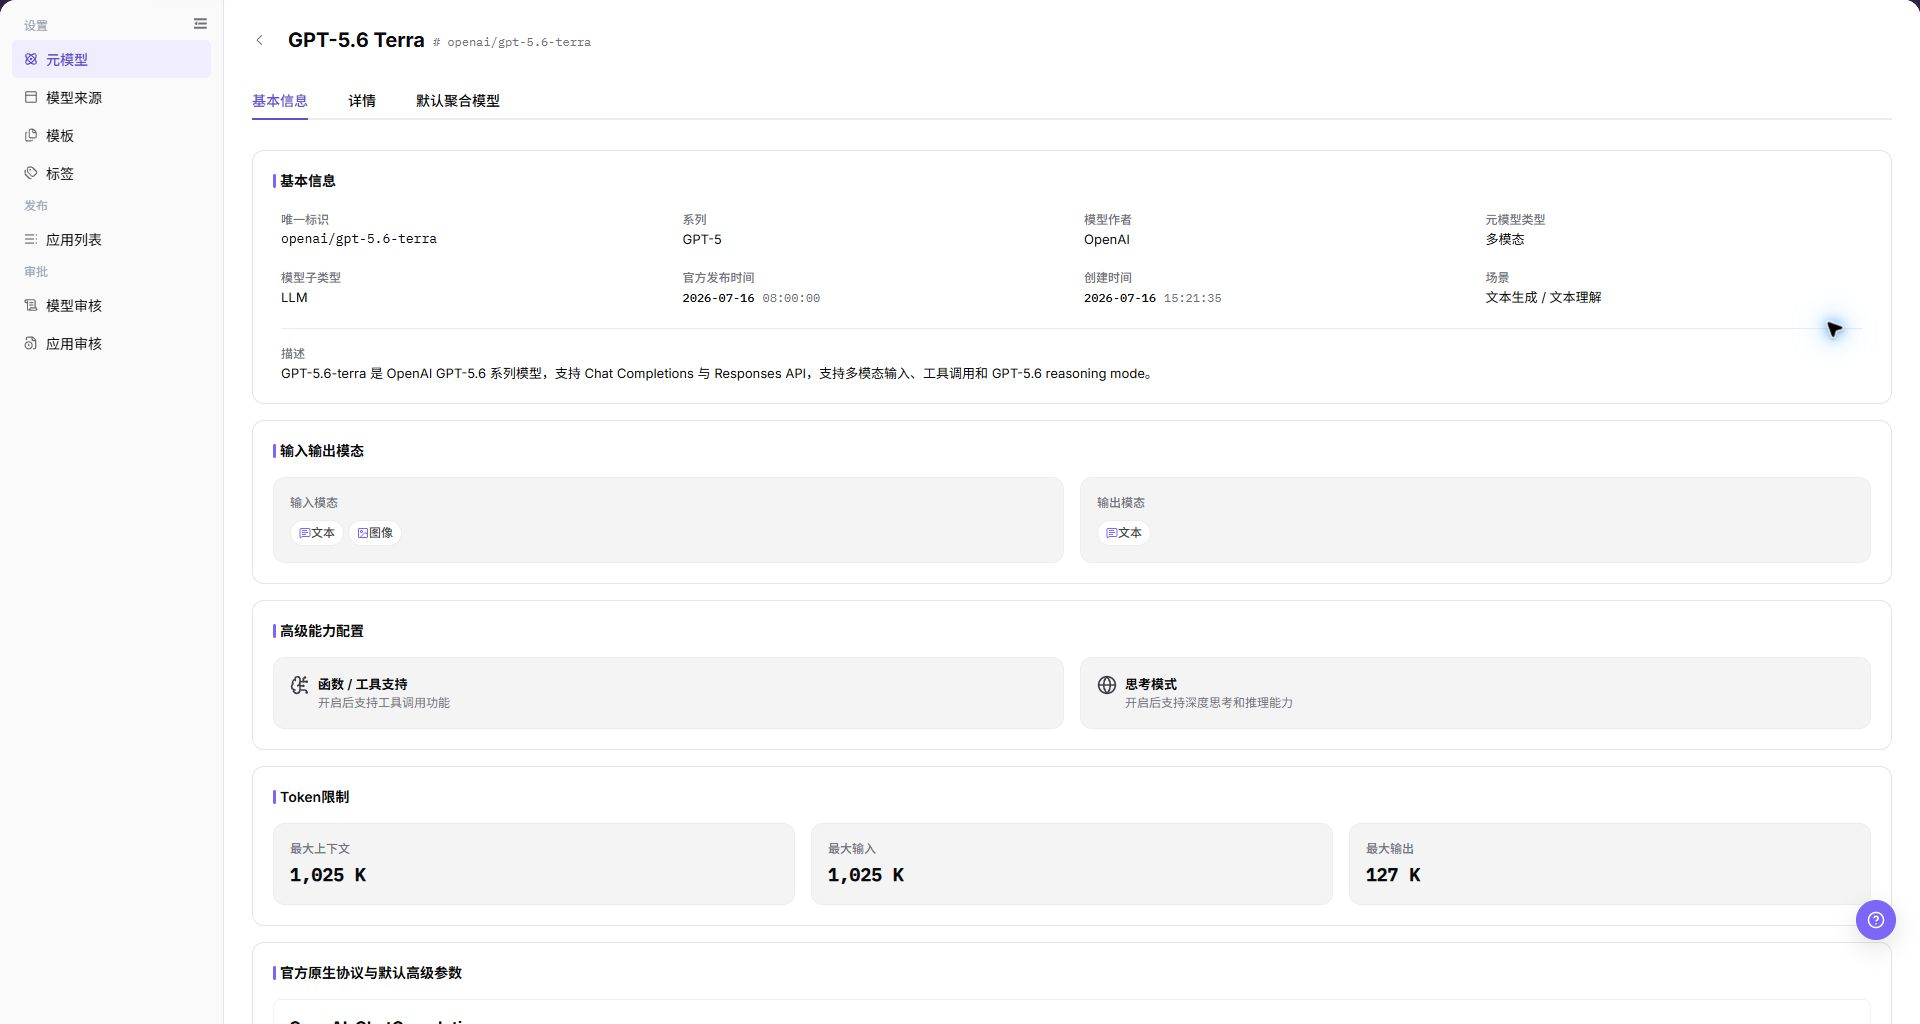Click the 模板 sidebar icon
Image resolution: width=1920 pixels, height=1024 pixels.
click(x=31, y=136)
